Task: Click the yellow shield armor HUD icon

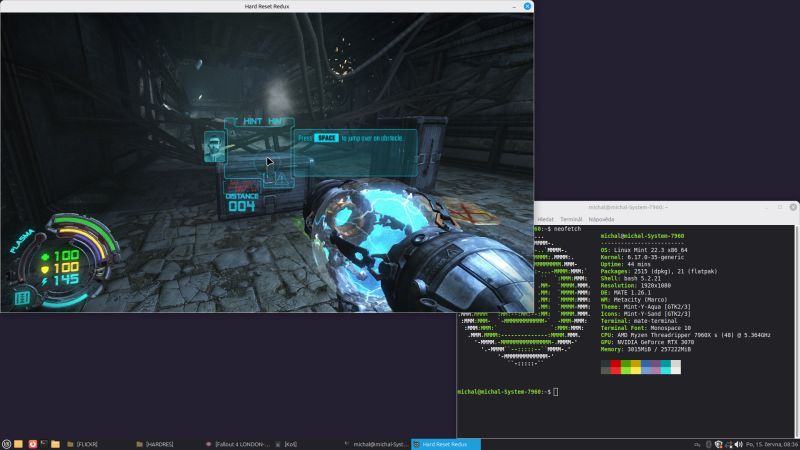Action: [x=45, y=269]
